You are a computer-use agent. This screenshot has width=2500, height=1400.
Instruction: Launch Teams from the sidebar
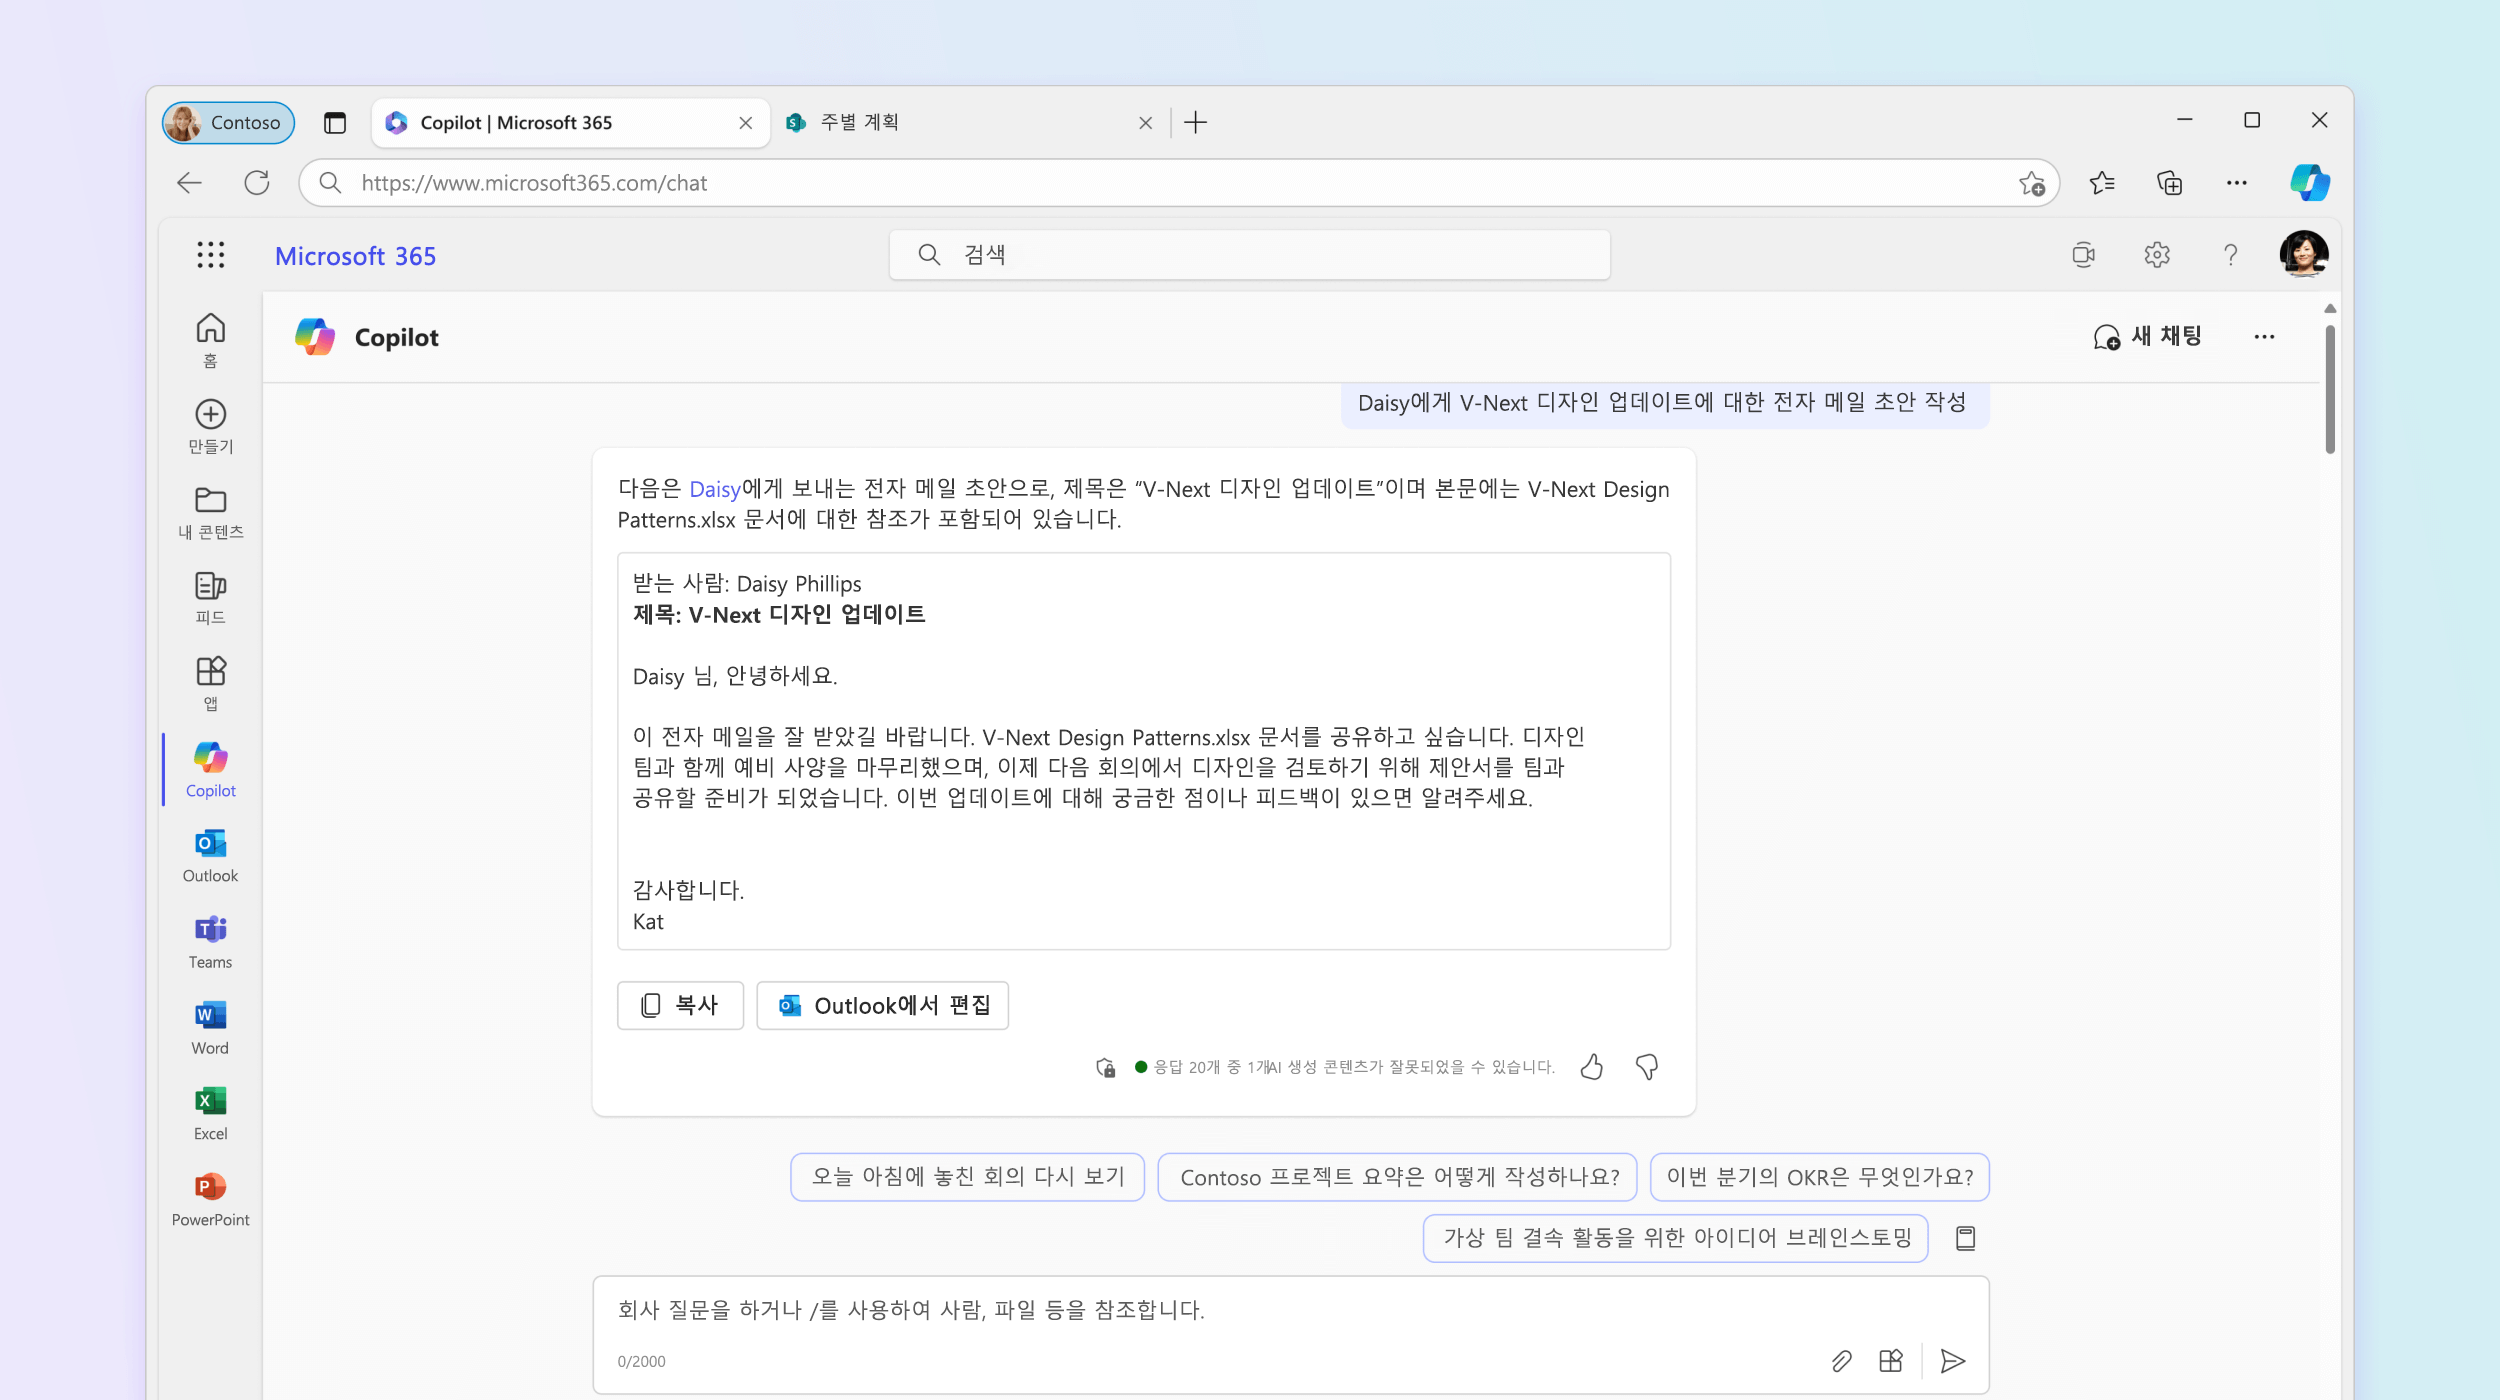pos(210,942)
